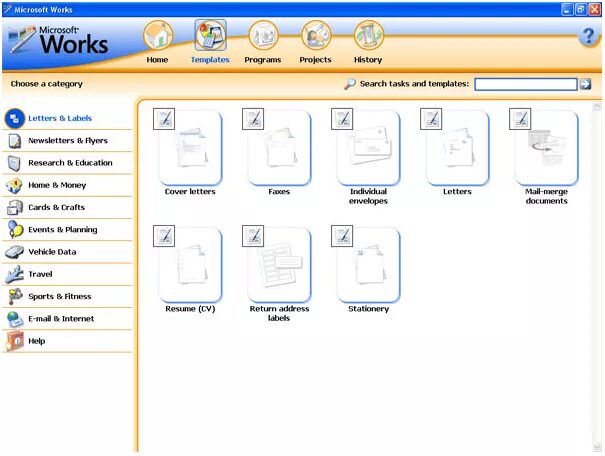Open the Resume (CV) template thumbnail
605x456 pixels.
click(x=190, y=265)
